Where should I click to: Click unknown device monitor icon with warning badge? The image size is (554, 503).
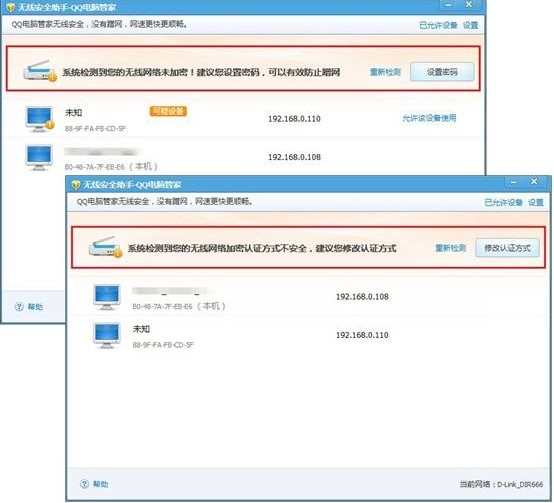40,119
